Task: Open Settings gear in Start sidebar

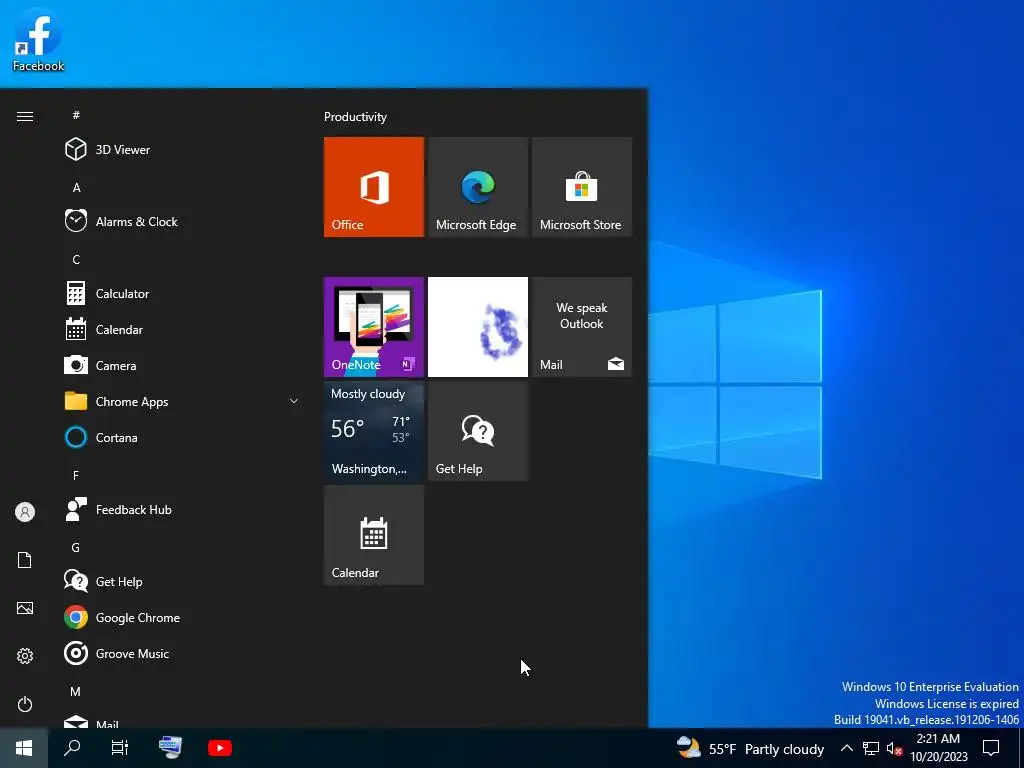Action: coord(25,656)
